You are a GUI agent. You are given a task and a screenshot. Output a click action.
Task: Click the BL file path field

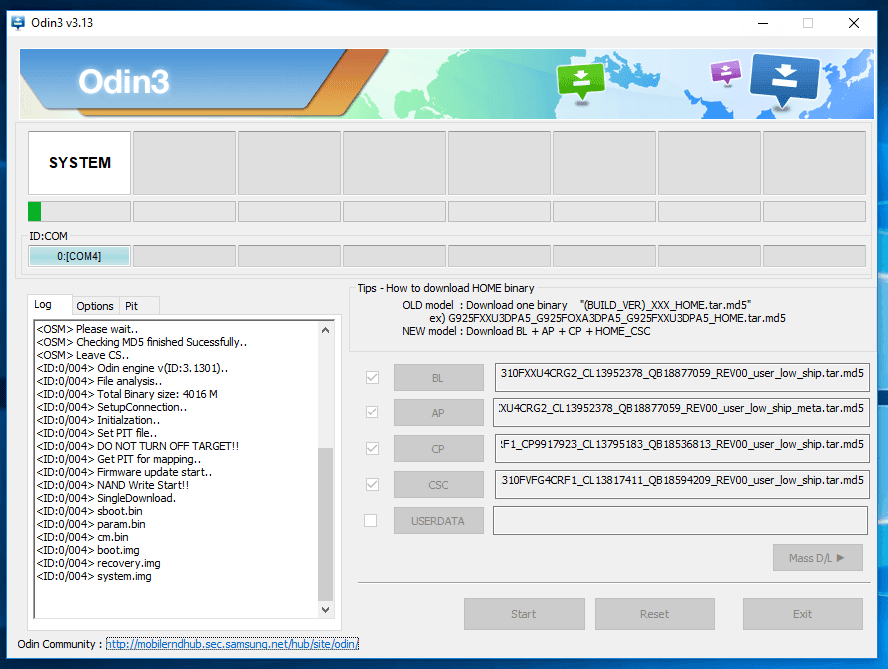(x=682, y=377)
